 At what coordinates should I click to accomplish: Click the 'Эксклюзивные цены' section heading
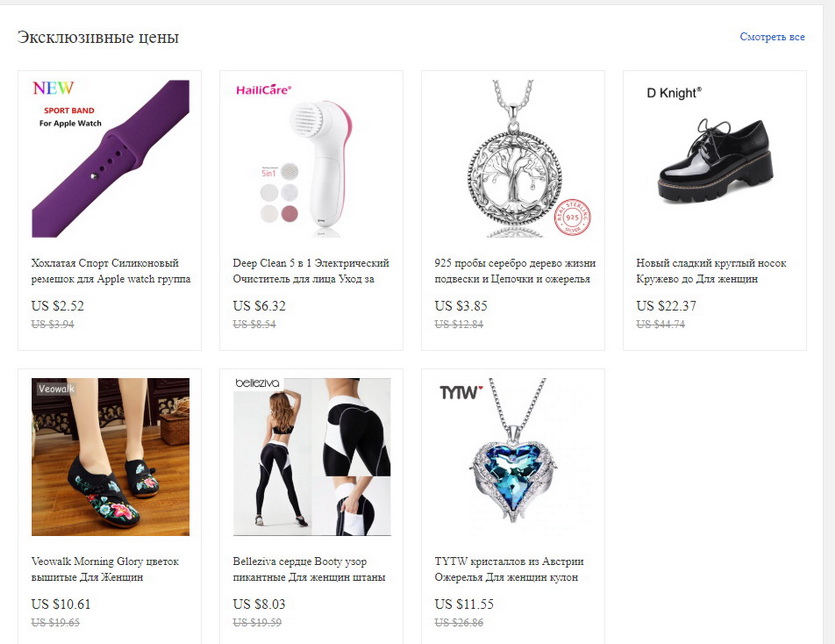(x=98, y=37)
